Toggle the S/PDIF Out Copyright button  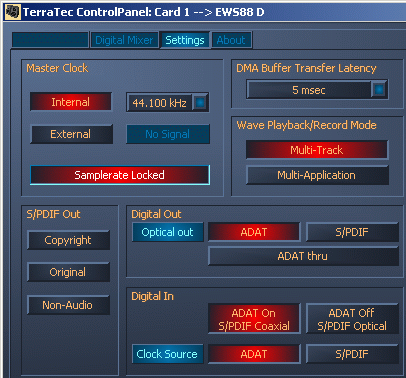point(68,240)
